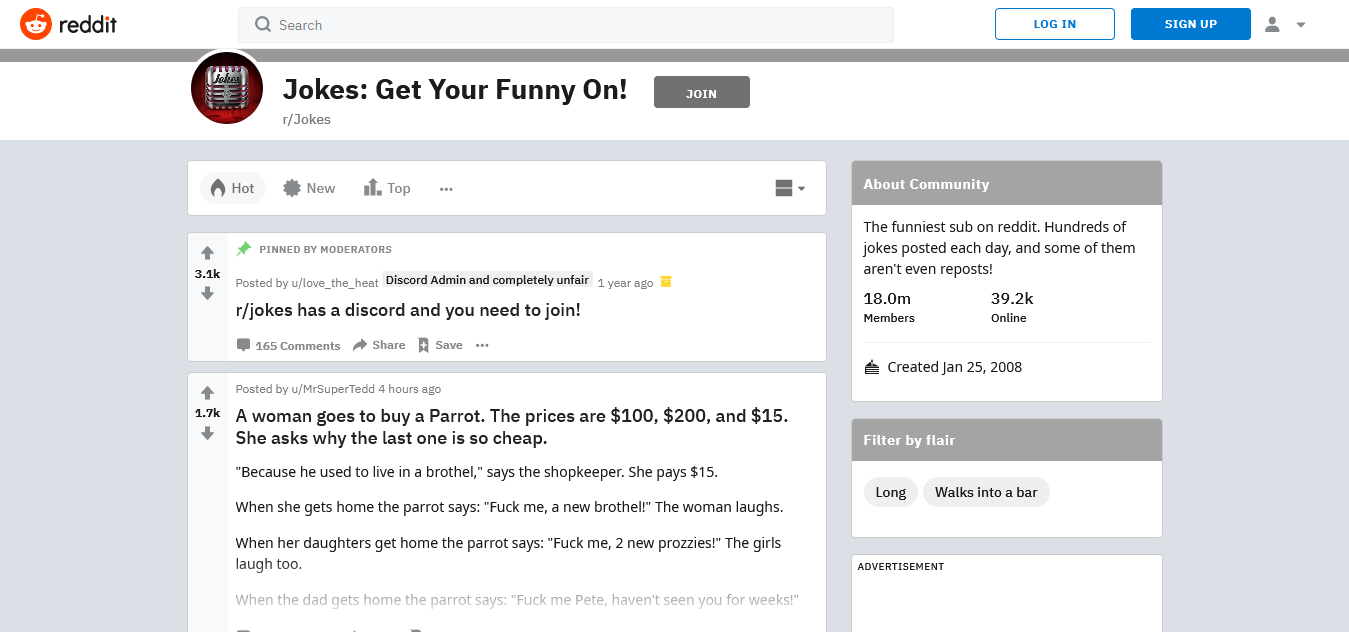The width and height of the screenshot is (1349, 632).
Task: Switch to the New sorting tab
Action: [308, 187]
